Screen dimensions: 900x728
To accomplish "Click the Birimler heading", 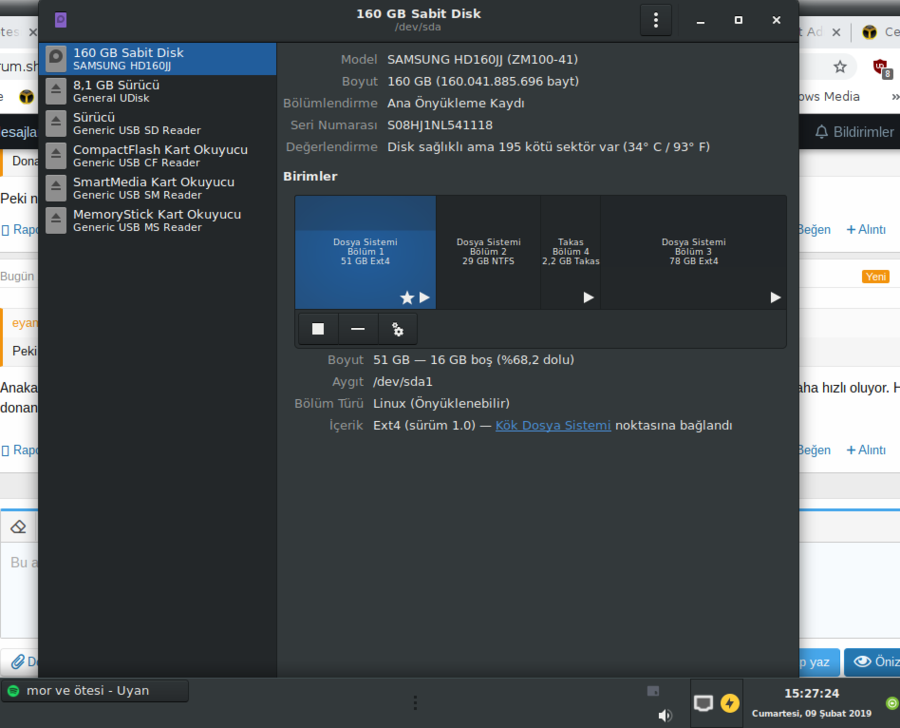I will [x=310, y=176].
